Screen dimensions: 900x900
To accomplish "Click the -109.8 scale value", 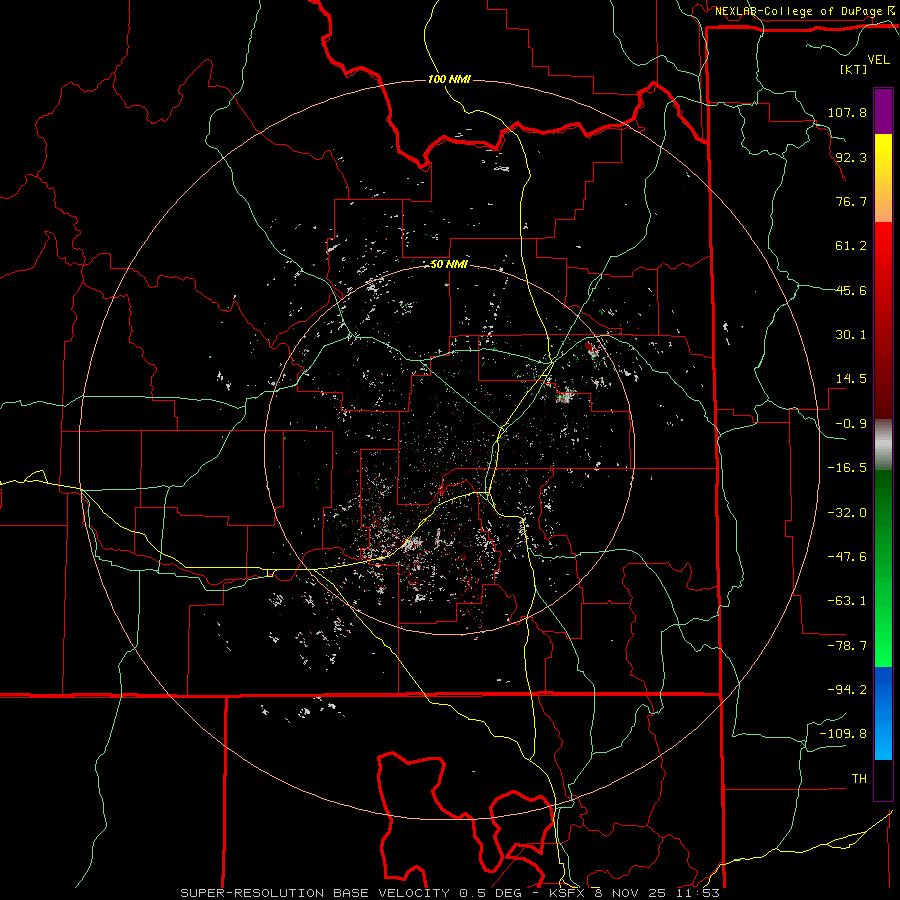I will tap(844, 734).
